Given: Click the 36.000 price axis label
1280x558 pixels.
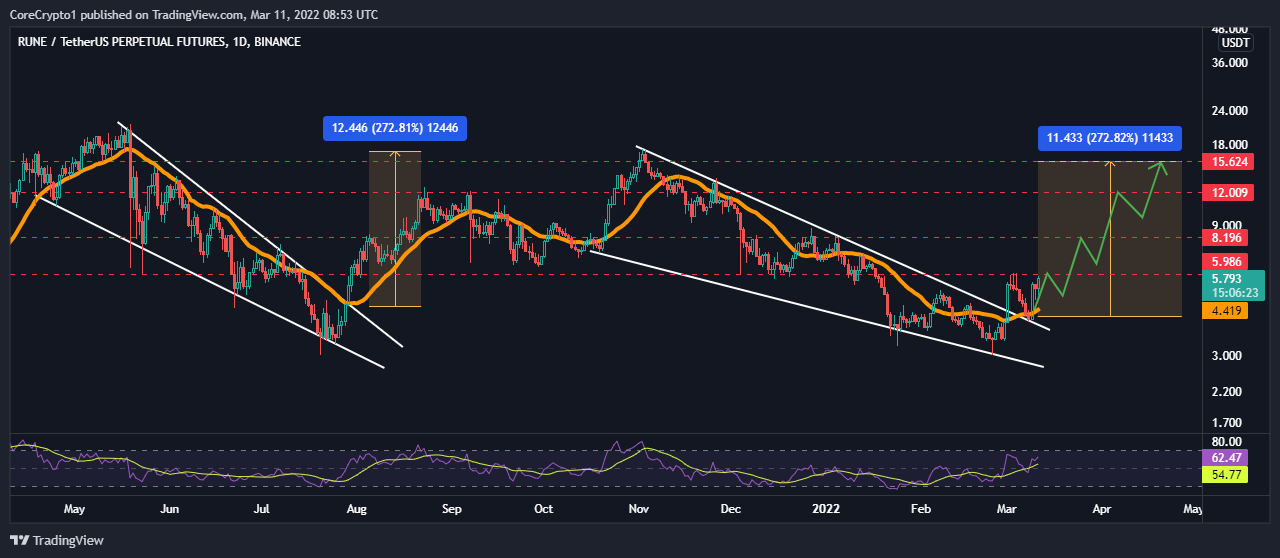Looking at the screenshot, I should [1228, 62].
